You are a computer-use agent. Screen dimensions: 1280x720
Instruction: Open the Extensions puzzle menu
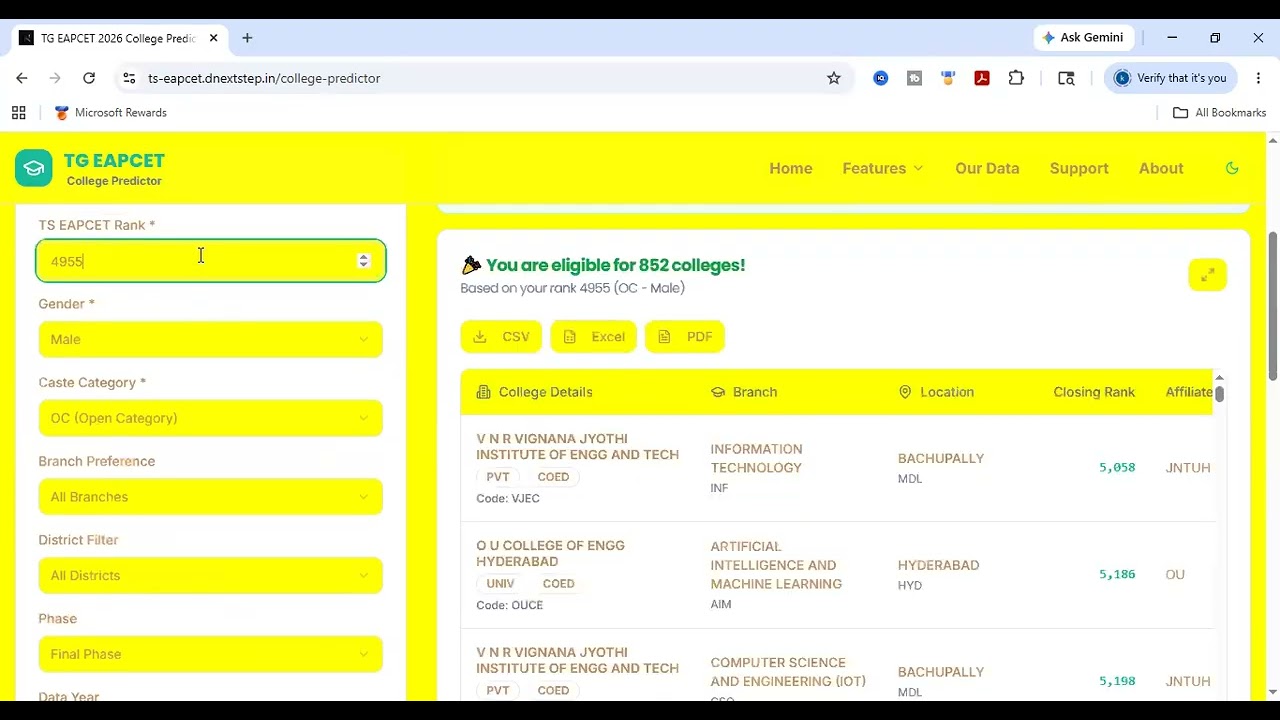click(x=1016, y=78)
